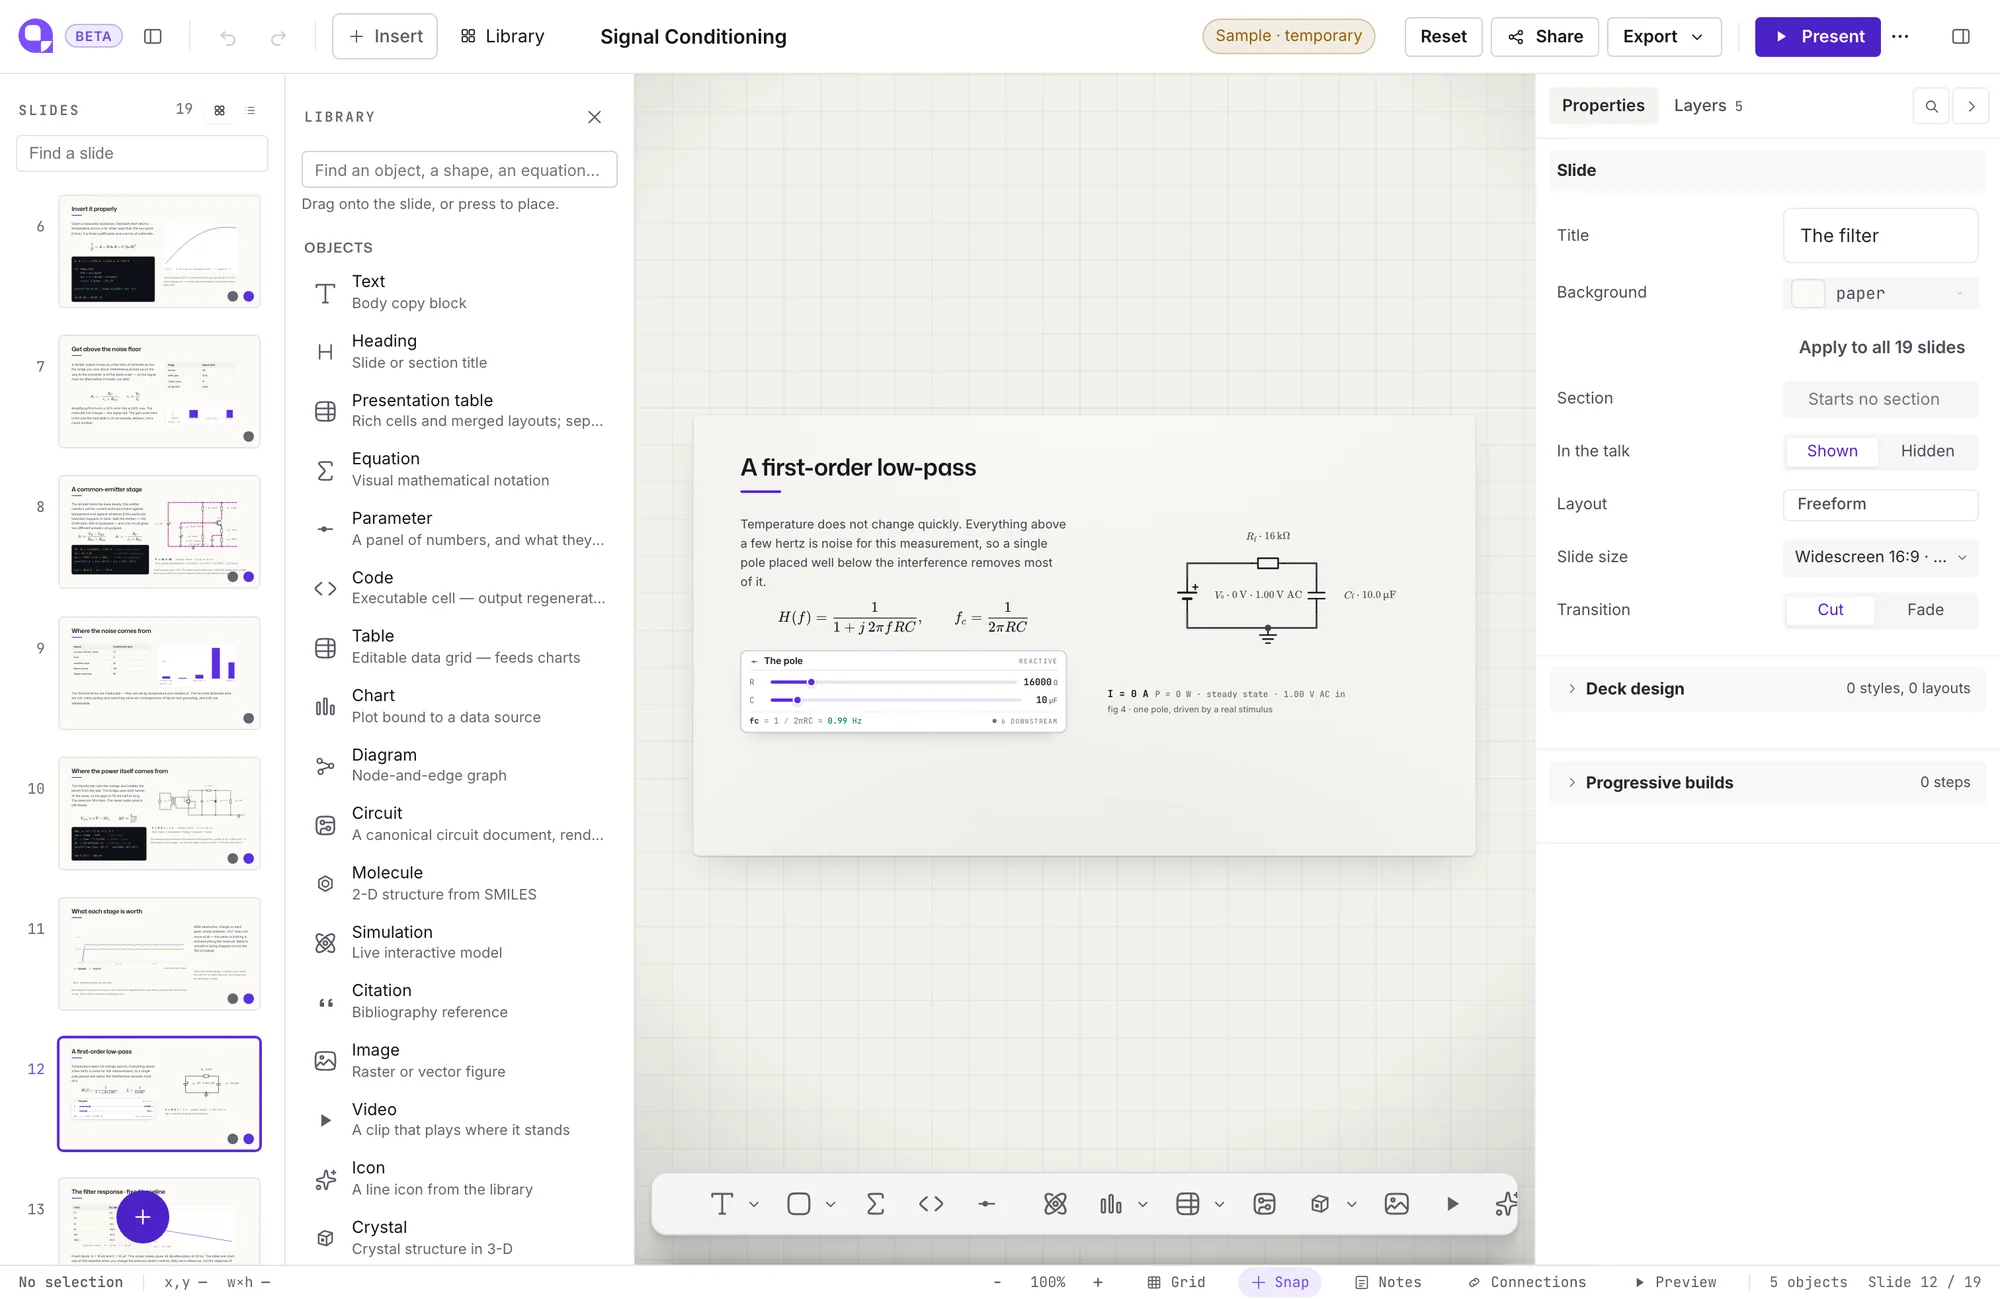
Task: Click the purple add slide plus button
Action: coord(143,1217)
